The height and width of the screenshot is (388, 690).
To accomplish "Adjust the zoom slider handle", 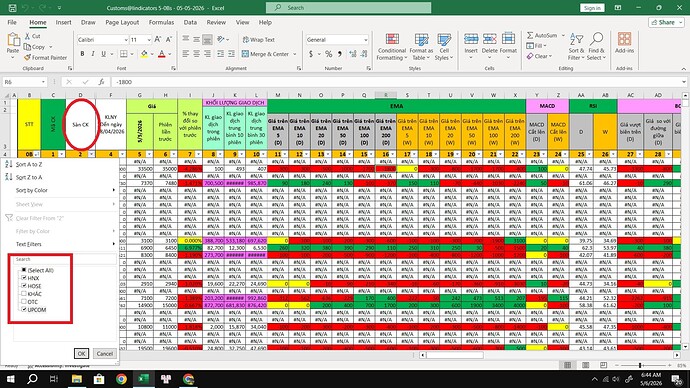I will click(x=640, y=365).
